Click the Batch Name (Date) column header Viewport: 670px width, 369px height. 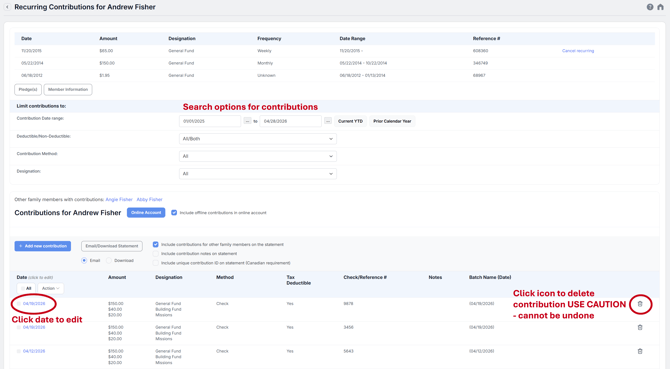click(x=490, y=278)
